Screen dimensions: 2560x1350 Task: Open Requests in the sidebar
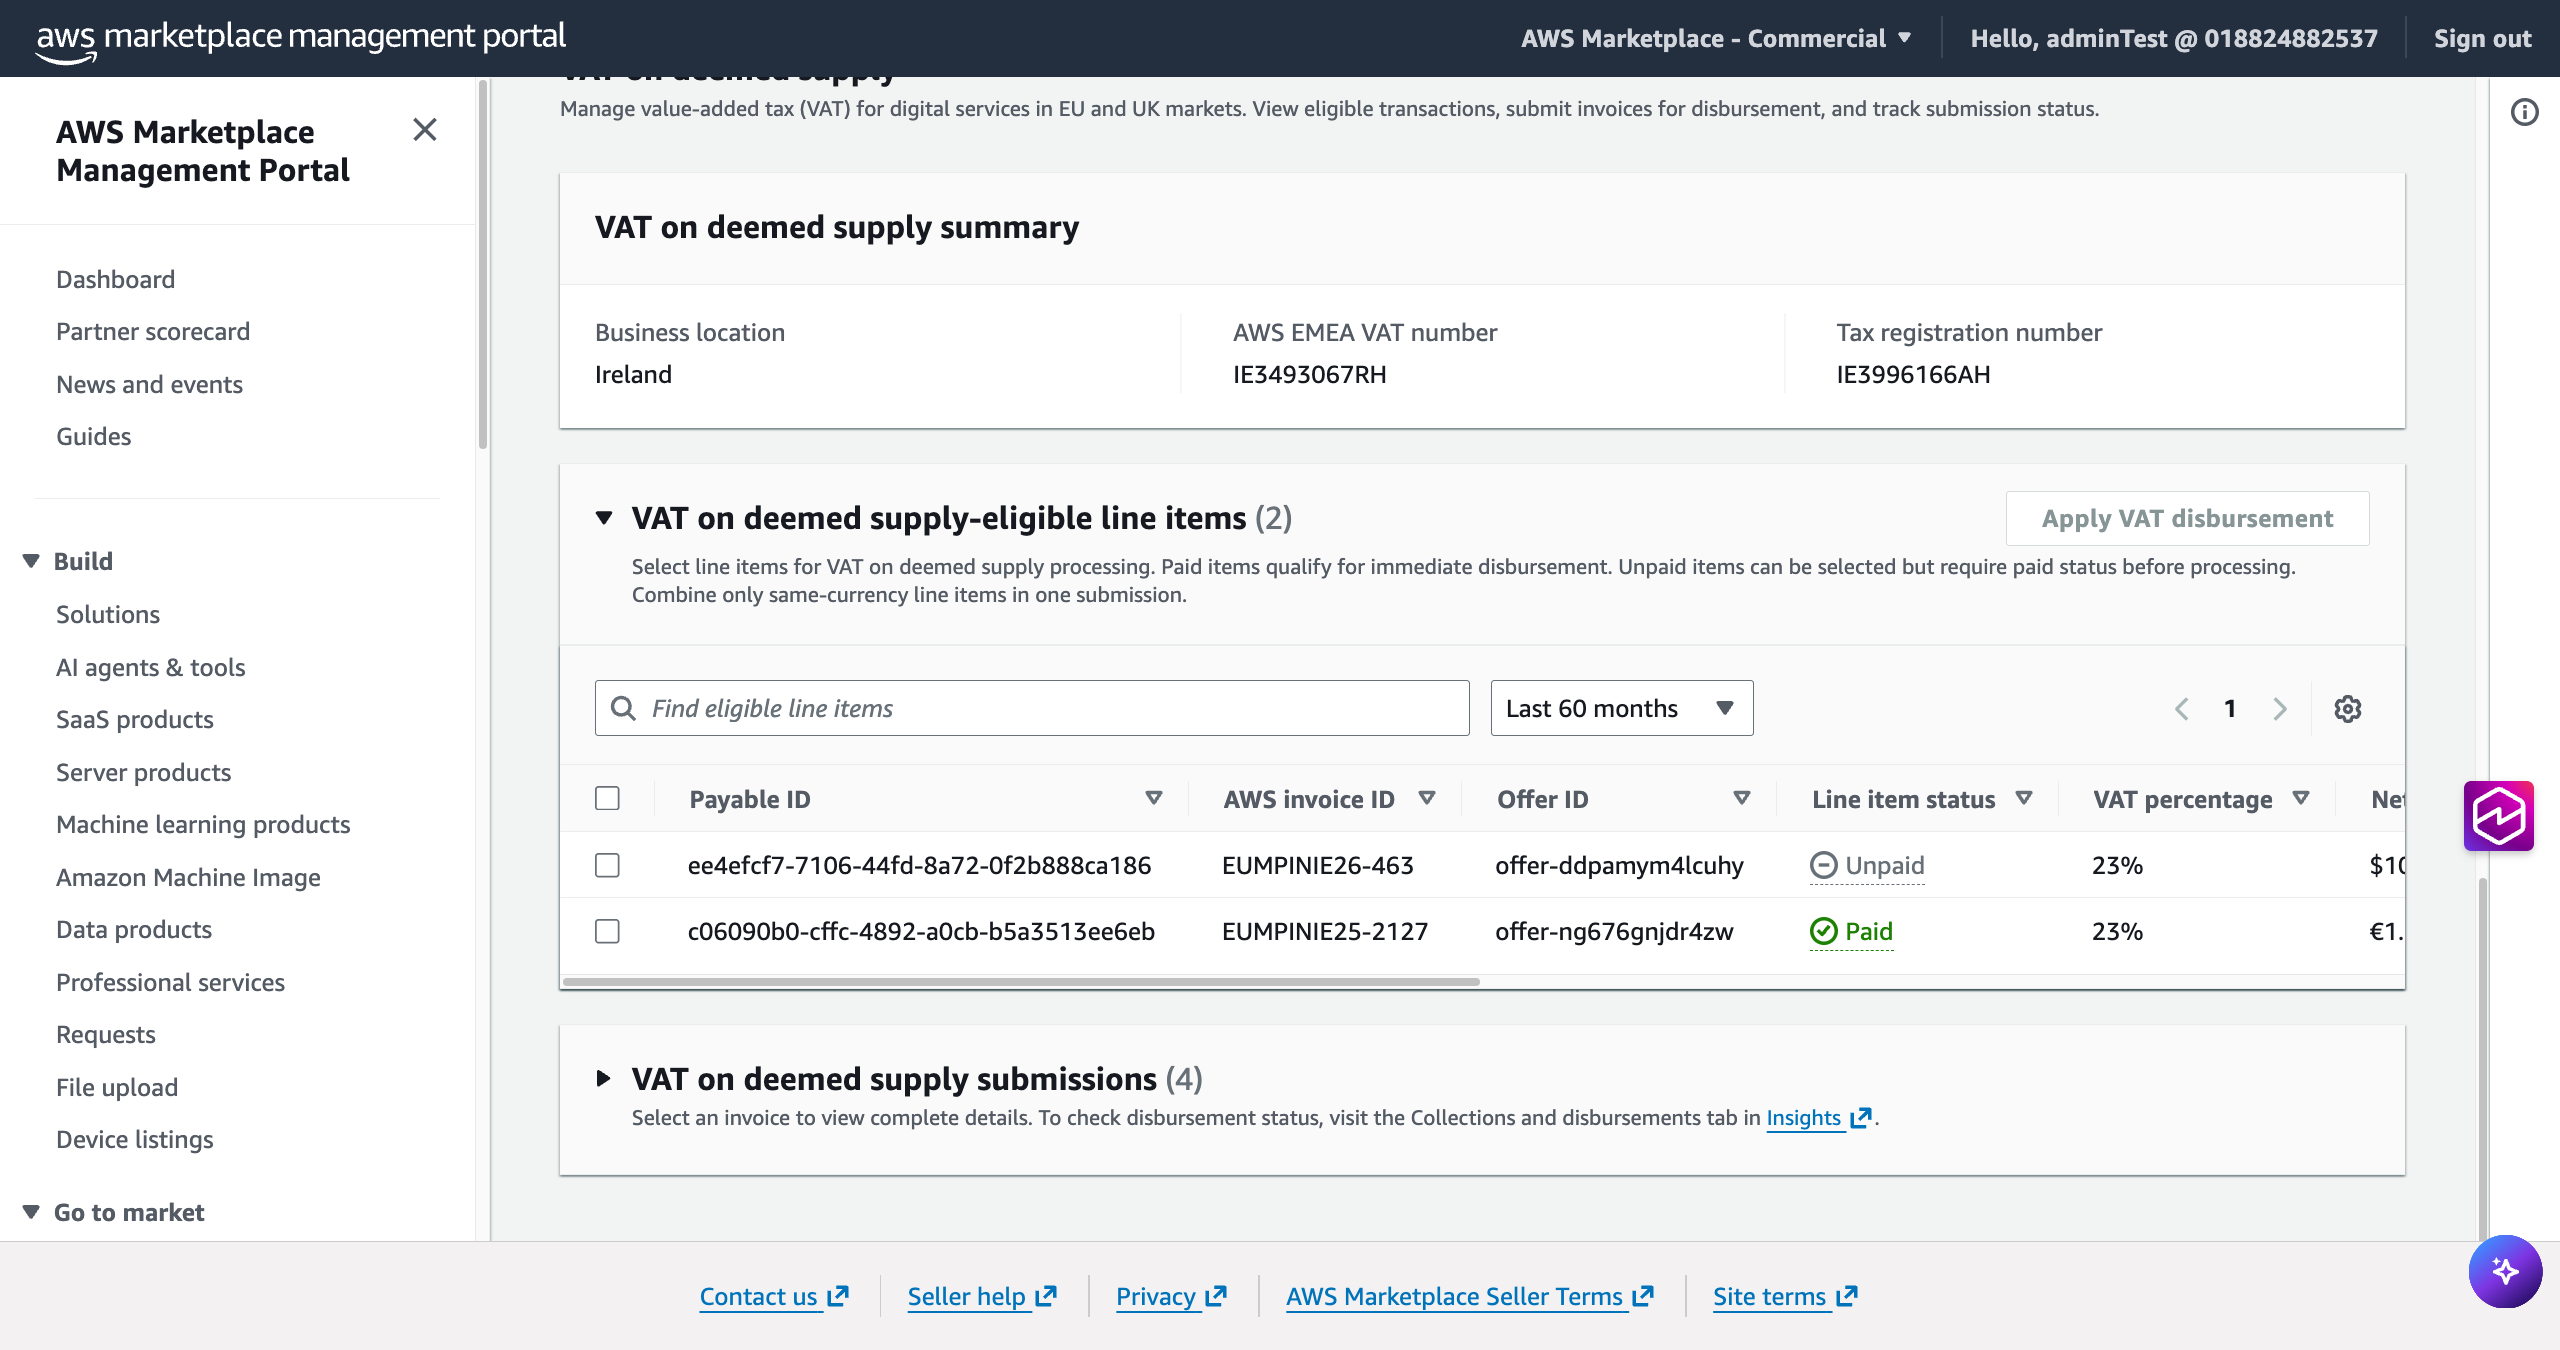(x=106, y=1034)
